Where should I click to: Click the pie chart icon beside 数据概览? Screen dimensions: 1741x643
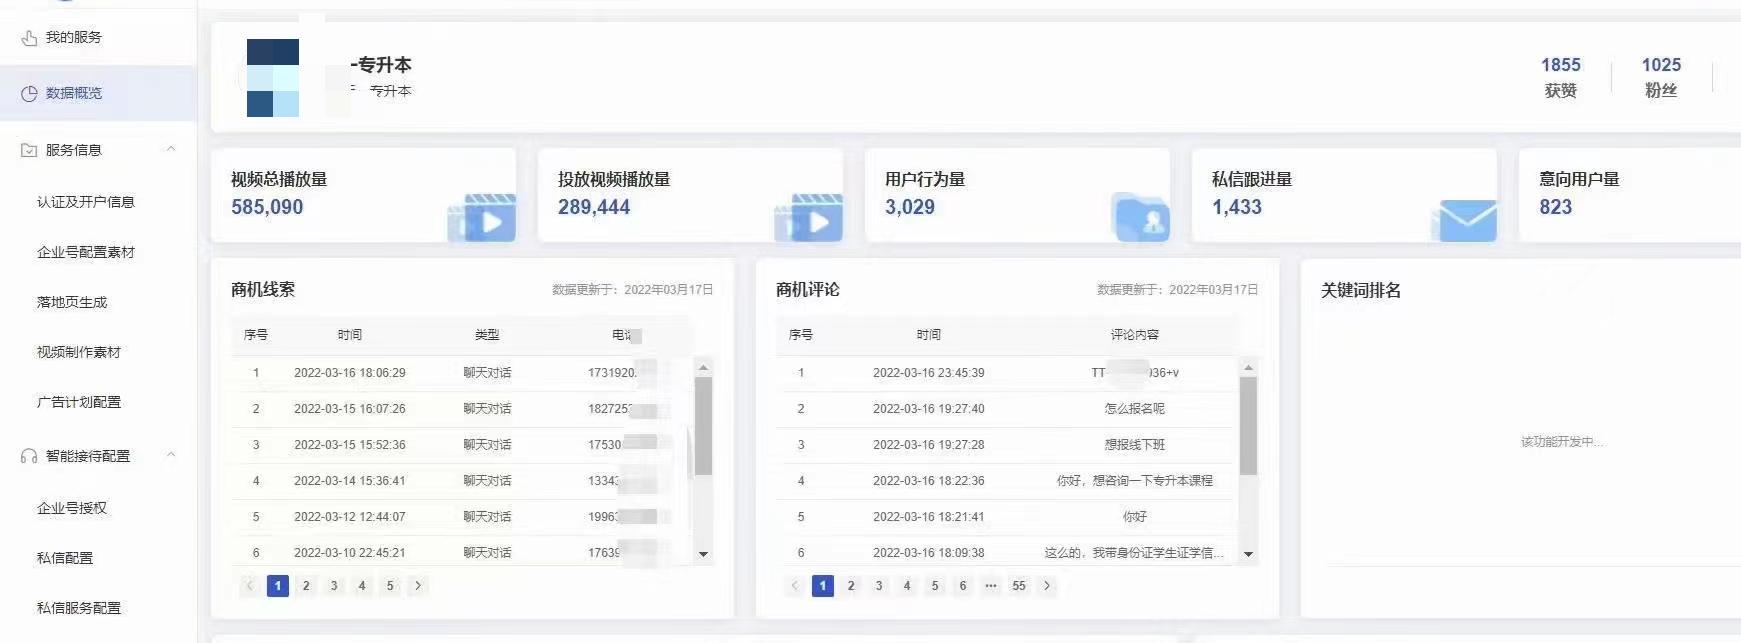[29, 93]
